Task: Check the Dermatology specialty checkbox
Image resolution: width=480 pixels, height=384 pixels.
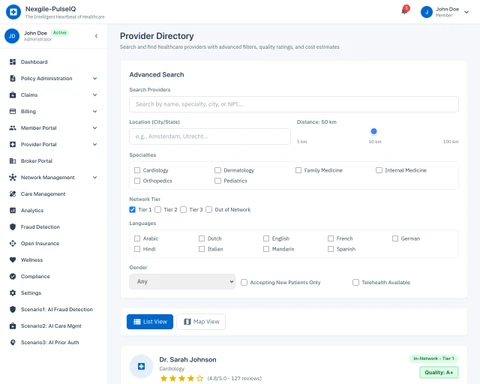Action: (x=218, y=170)
